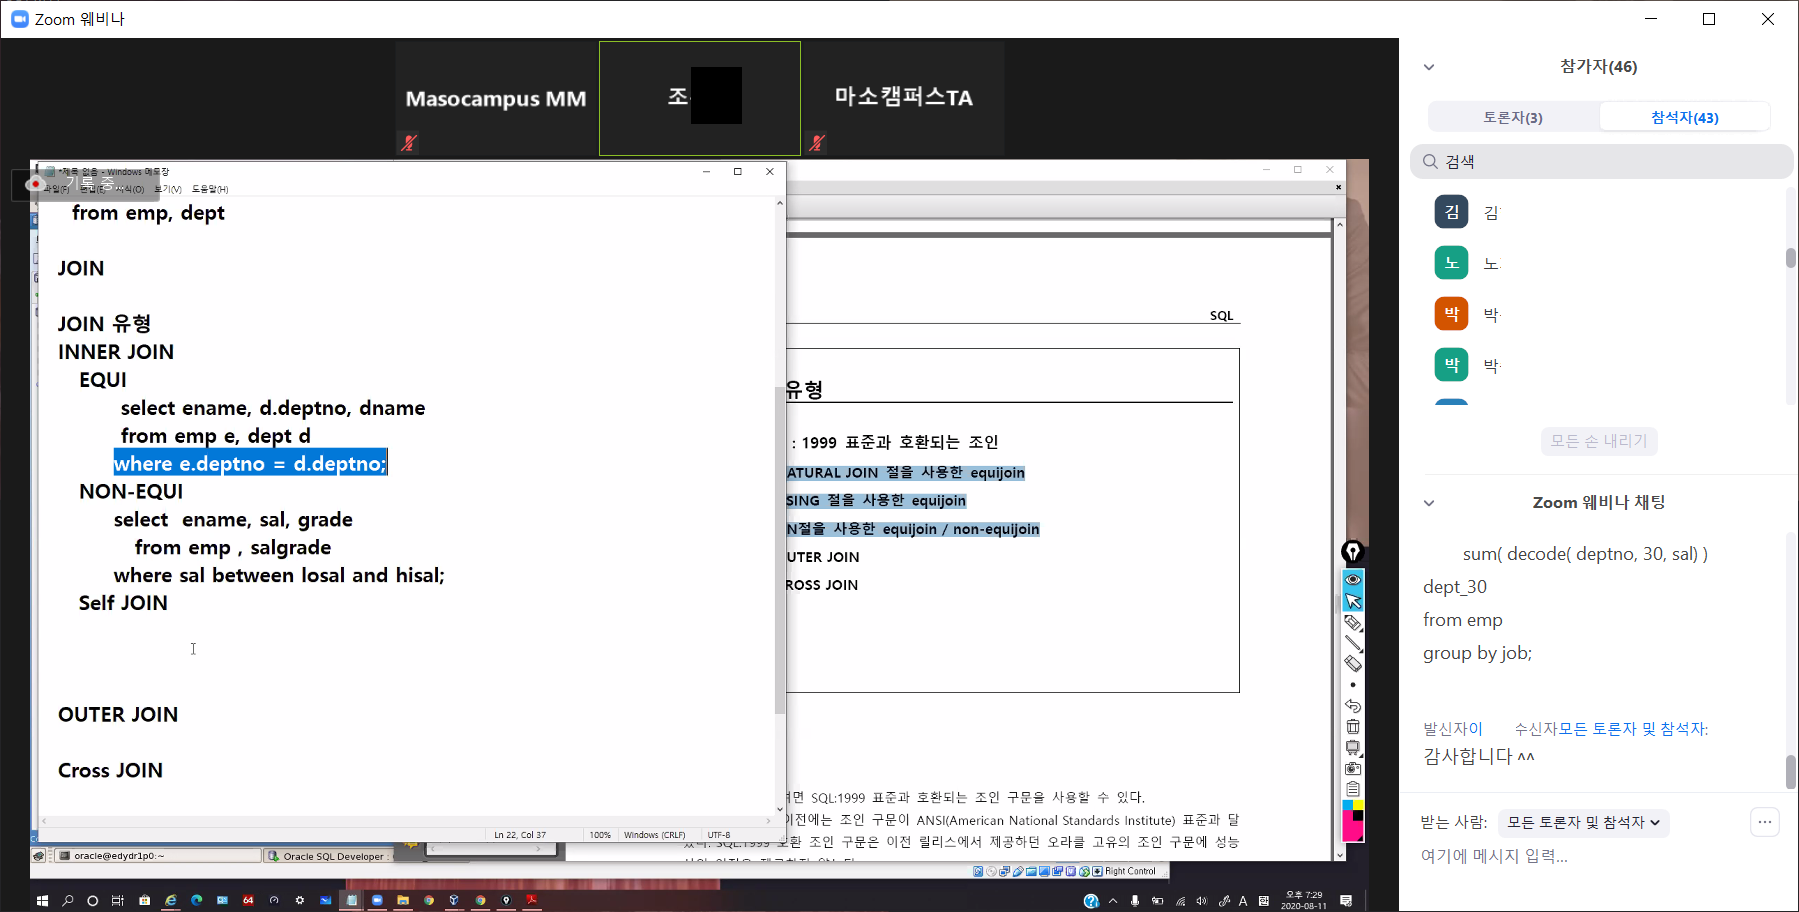Select the line drawing tool
The height and width of the screenshot is (912, 1799).
(x=1353, y=643)
